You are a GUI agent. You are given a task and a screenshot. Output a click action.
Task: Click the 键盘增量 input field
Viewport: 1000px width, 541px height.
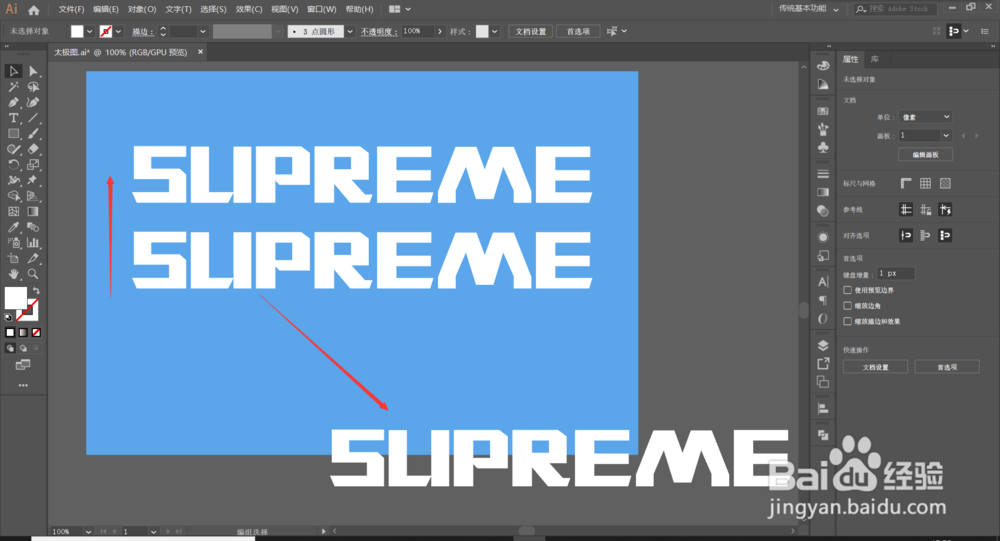click(896, 274)
